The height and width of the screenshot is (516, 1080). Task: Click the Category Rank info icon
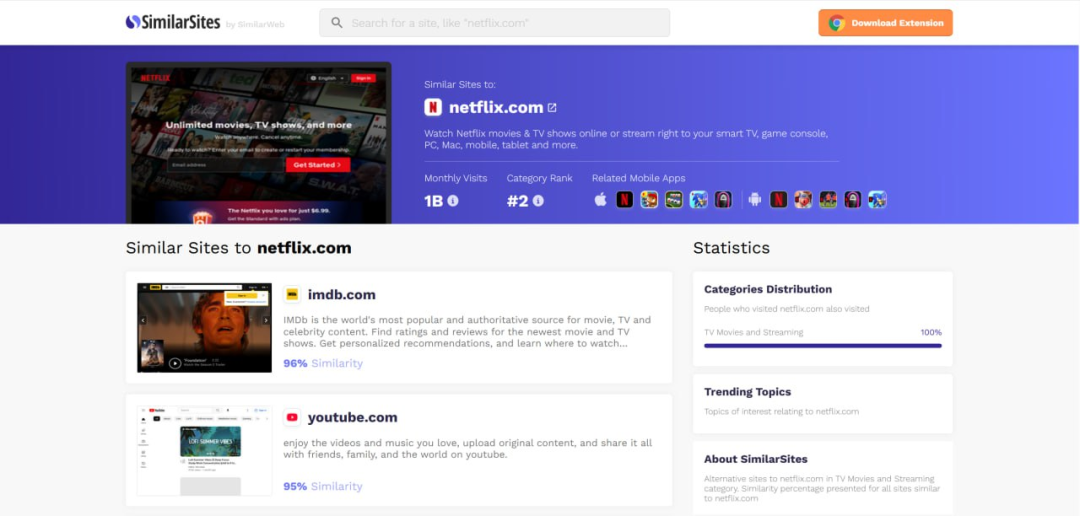click(538, 200)
